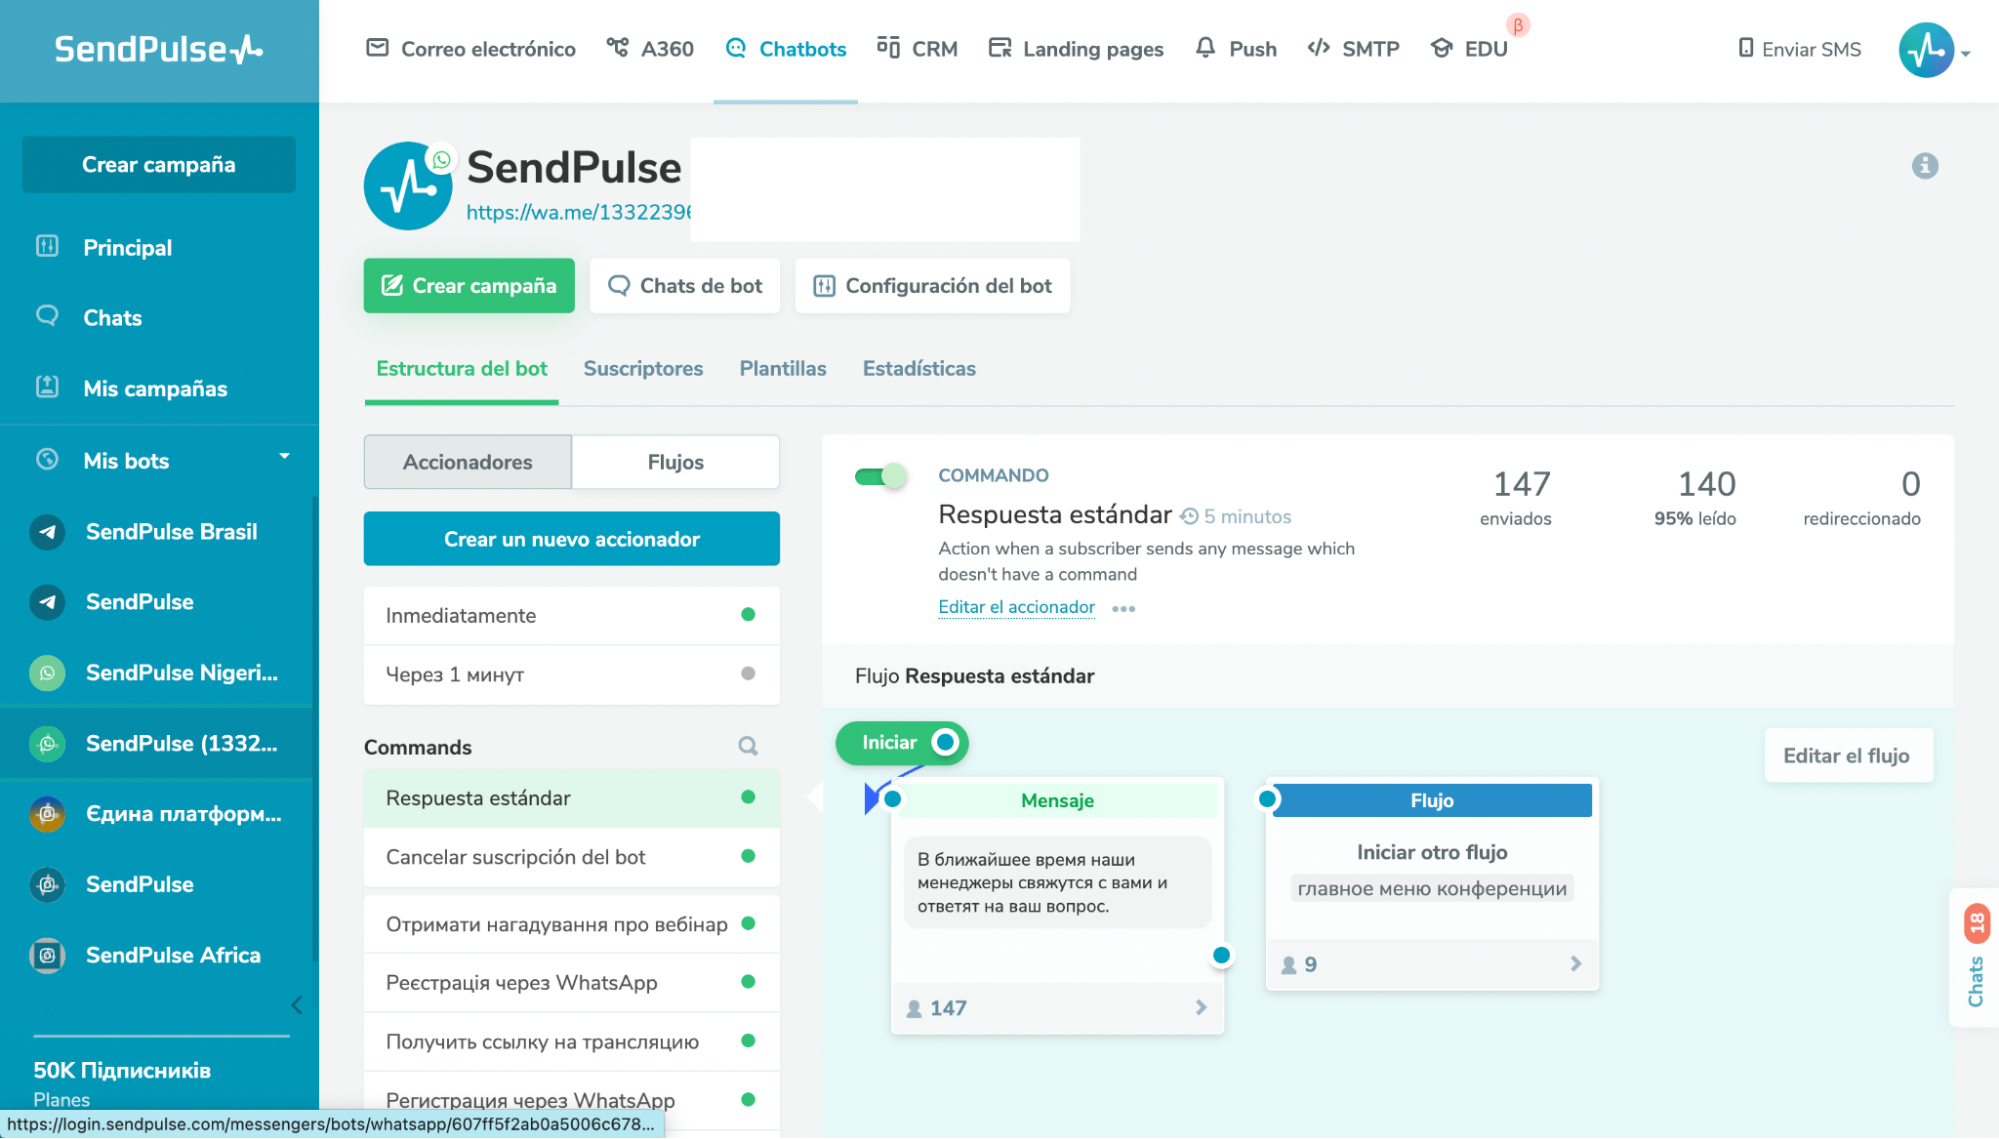The width and height of the screenshot is (1999, 1139).
Task: Open the Correo electrónico section
Action: [x=471, y=49]
